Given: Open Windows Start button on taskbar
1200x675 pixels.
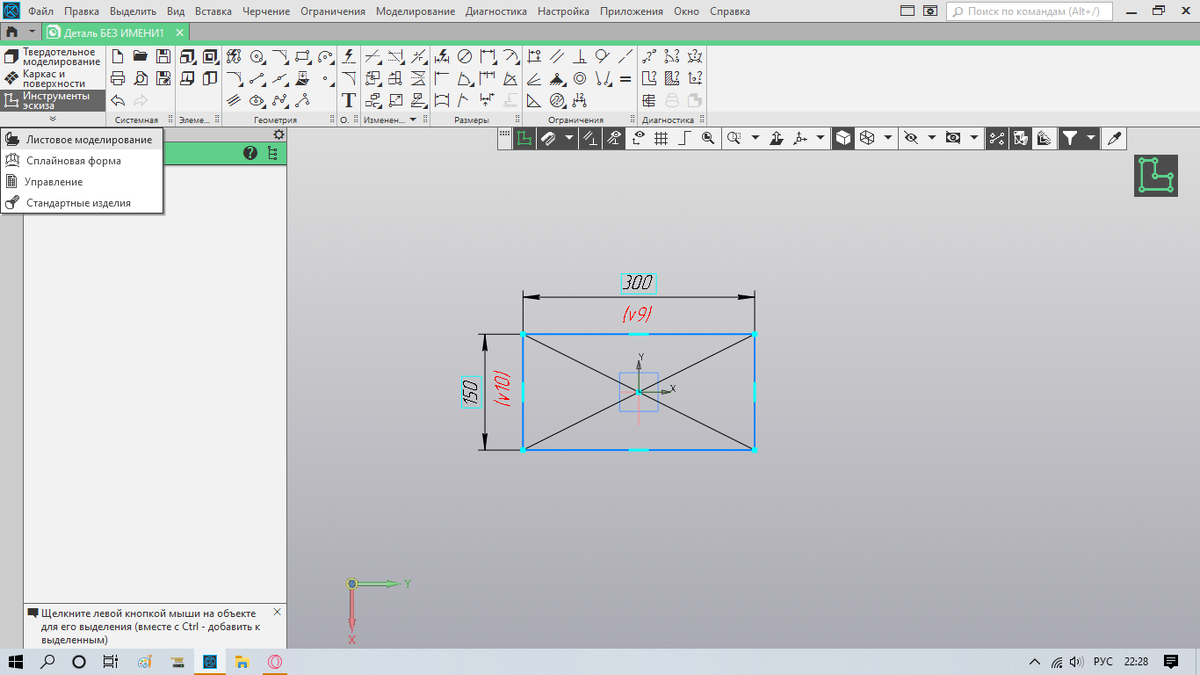Looking at the screenshot, I should [16, 662].
